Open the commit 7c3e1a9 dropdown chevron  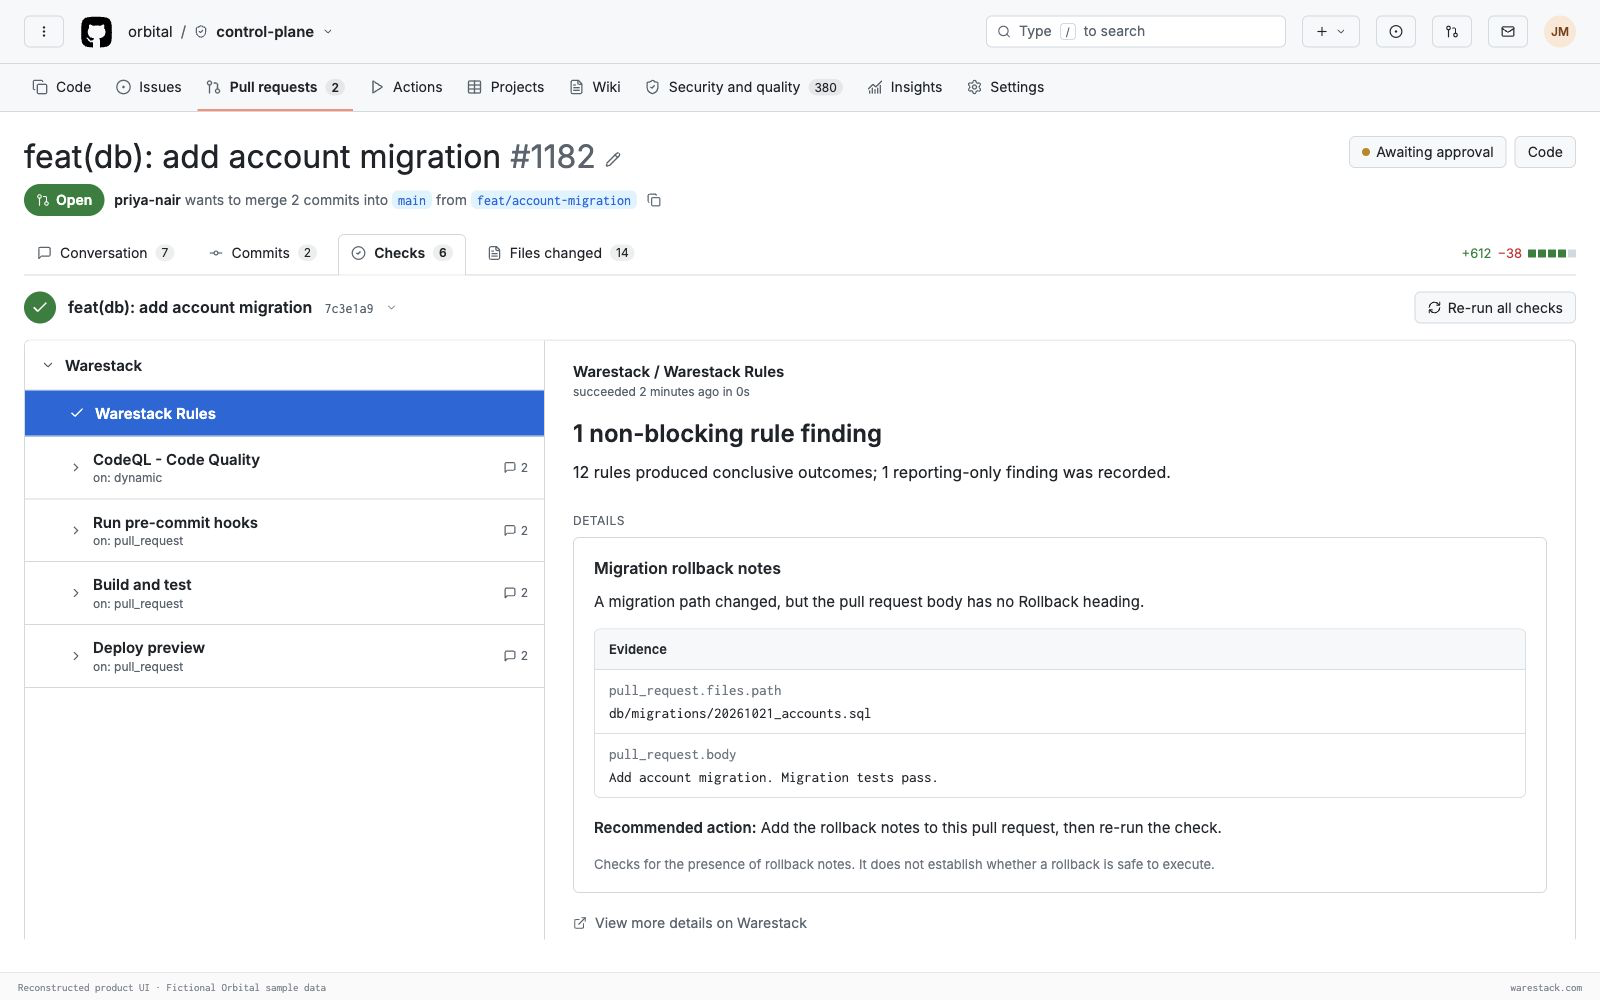[x=391, y=308]
